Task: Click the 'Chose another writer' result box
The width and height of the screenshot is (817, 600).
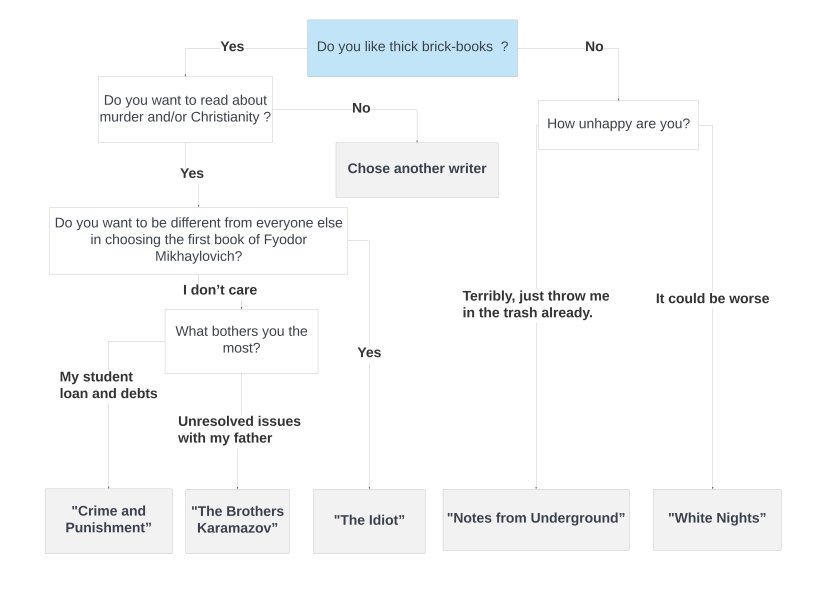Action: (x=417, y=170)
